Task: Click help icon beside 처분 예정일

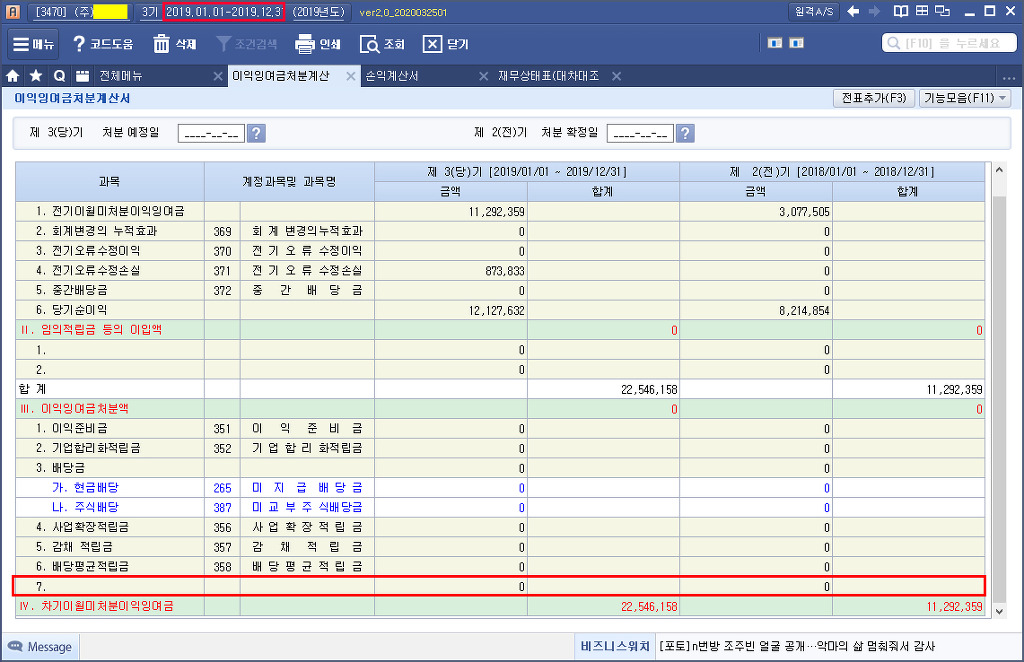Action: 256,133
